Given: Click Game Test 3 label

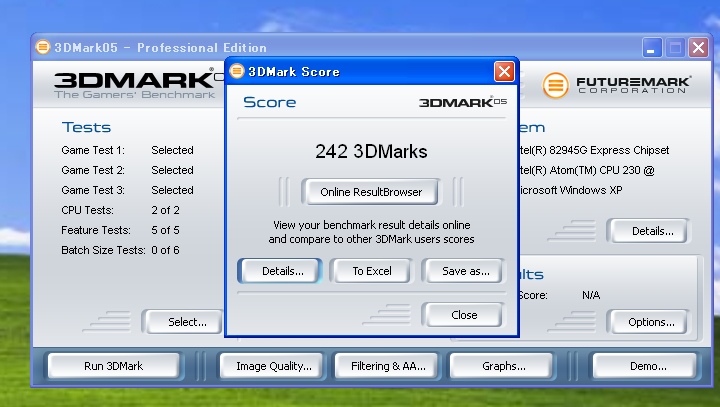Looking at the screenshot, I should [x=93, y=190].
